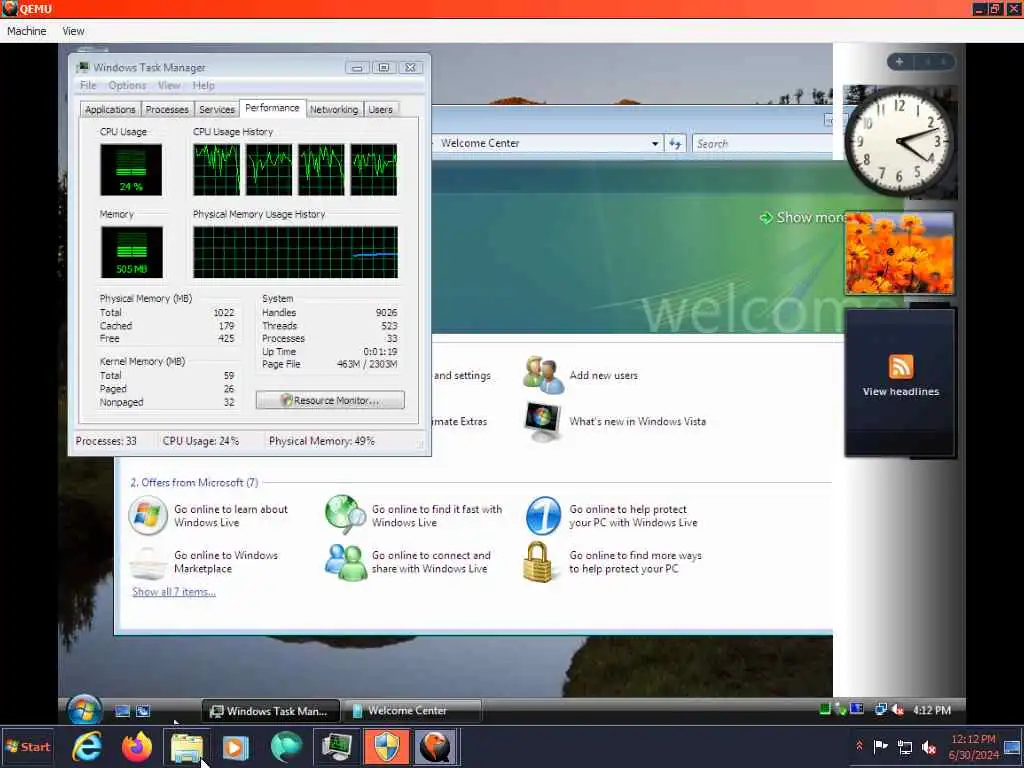Click Show desktop quick launch icon
Image resolution: width=1024 pixels, height=768 pixels.
(122, 711)
